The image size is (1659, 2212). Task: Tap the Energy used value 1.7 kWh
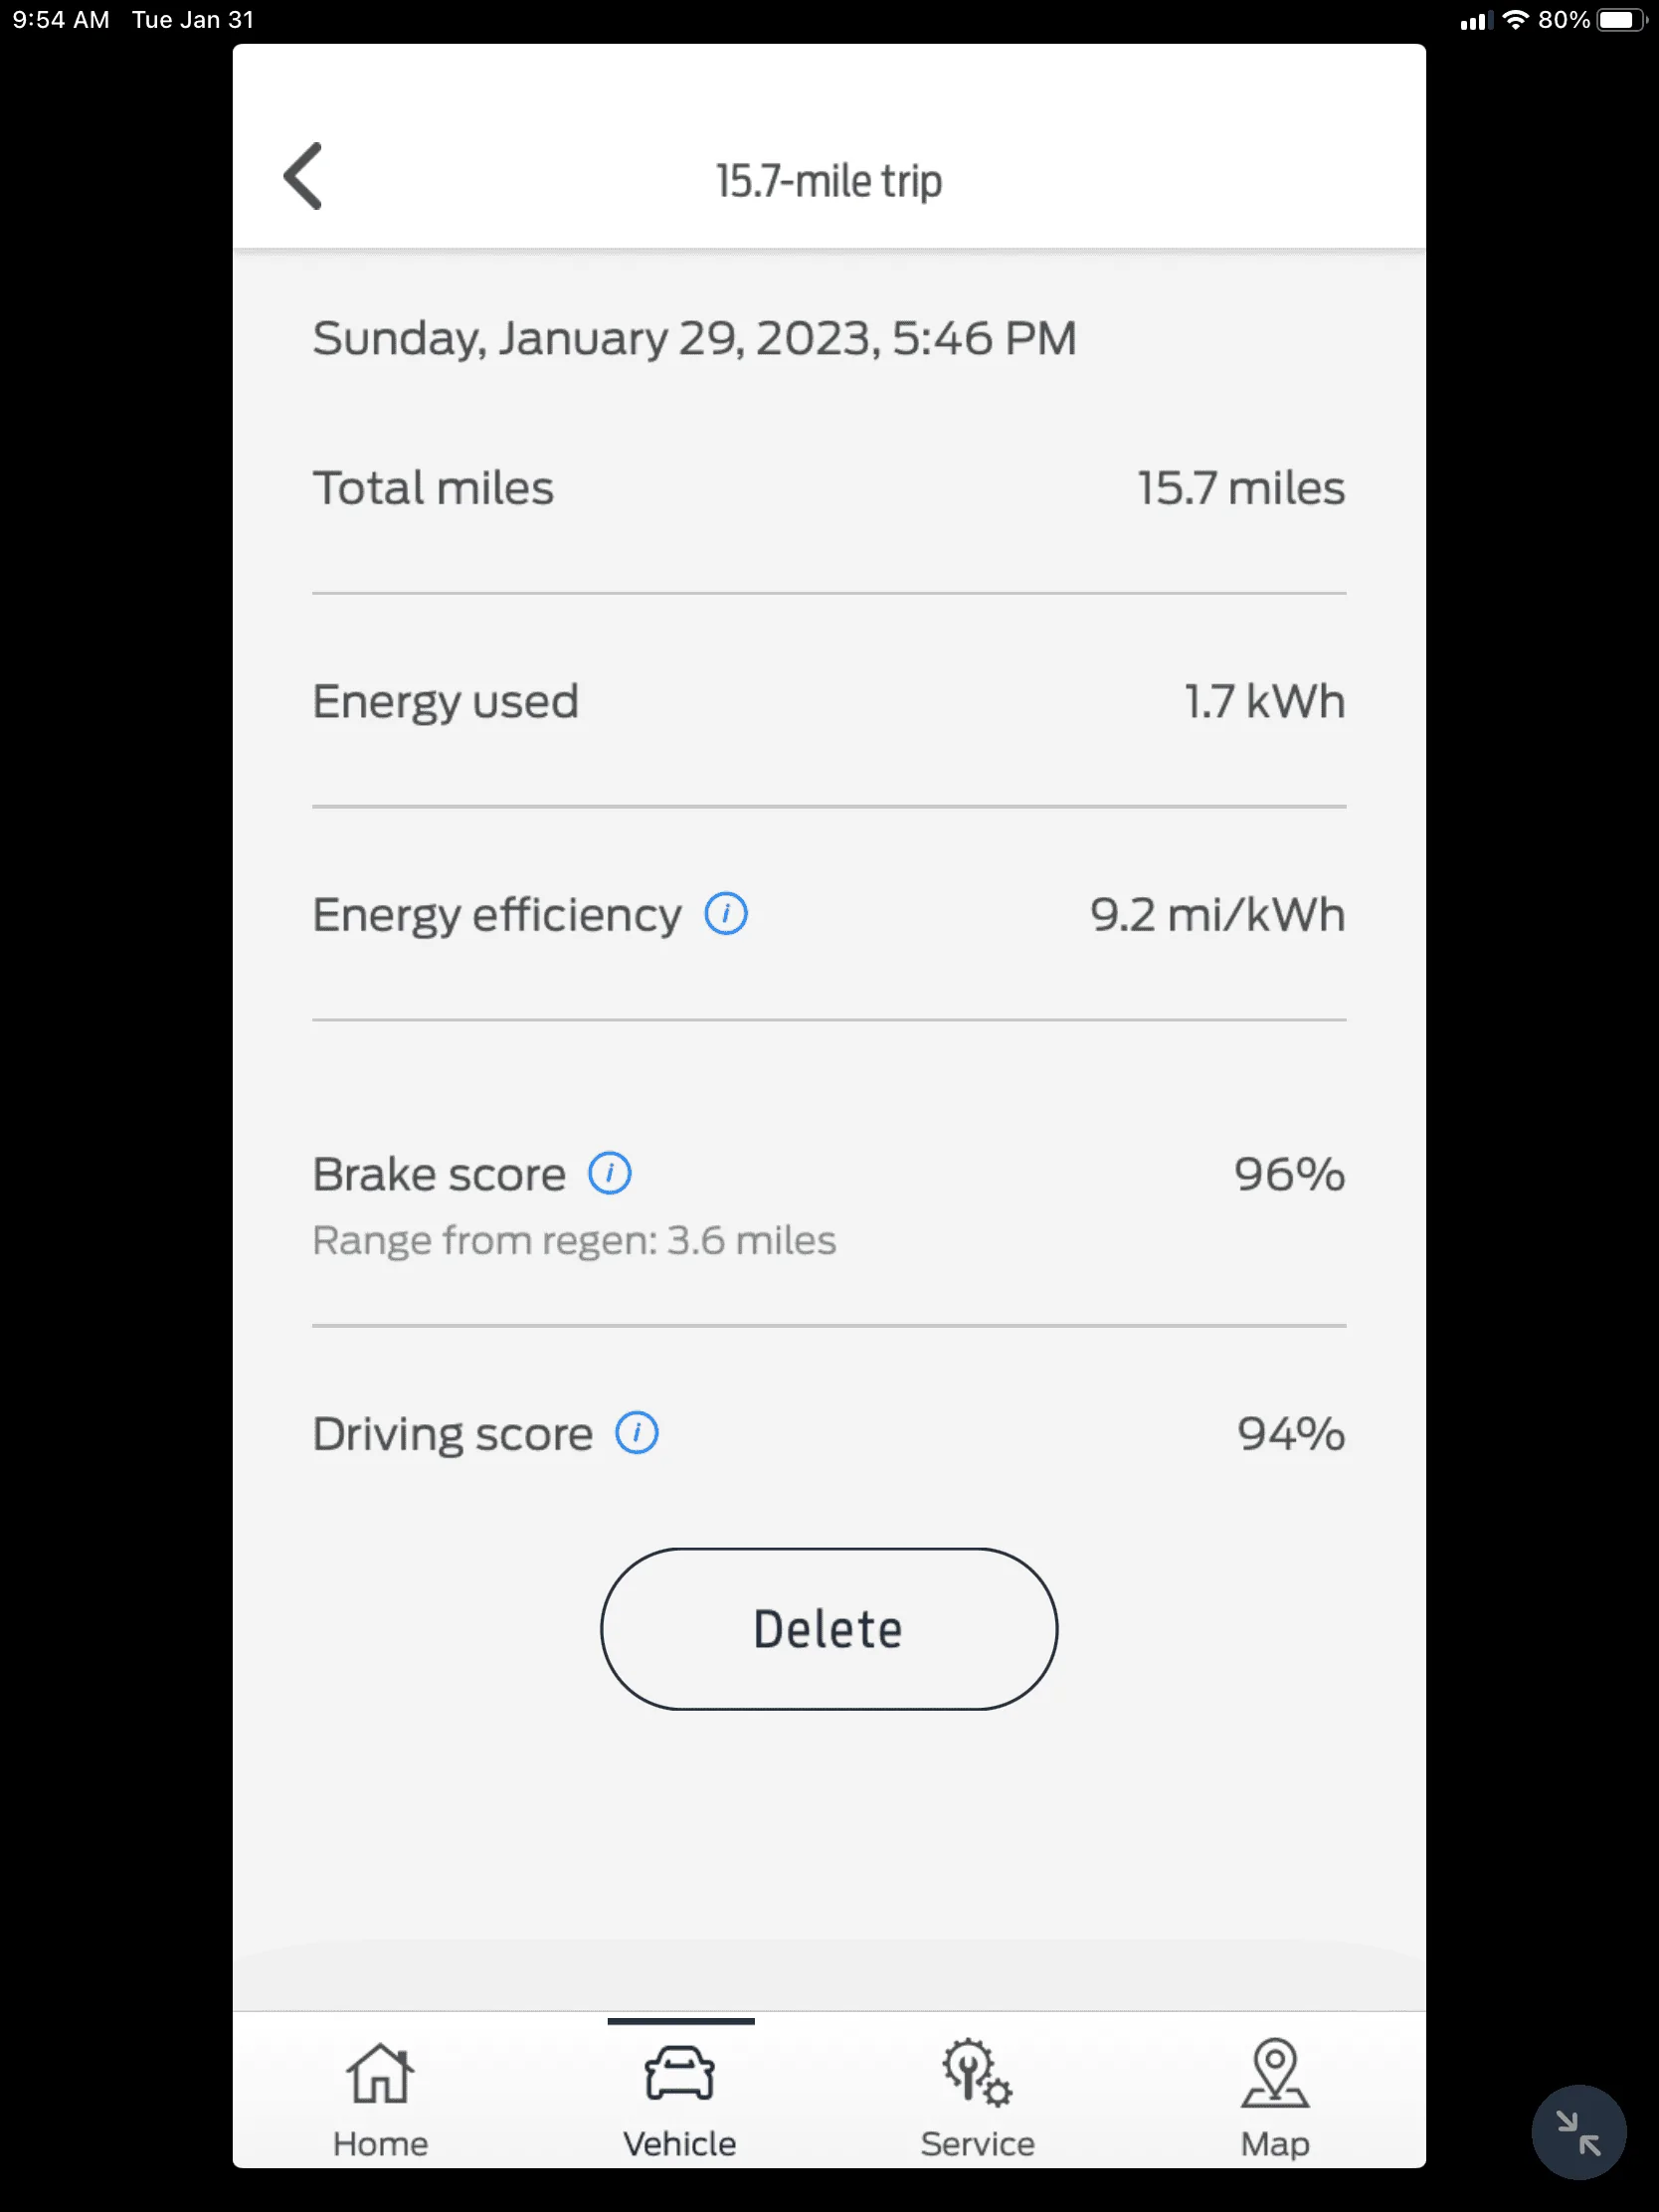[1264, 701]
